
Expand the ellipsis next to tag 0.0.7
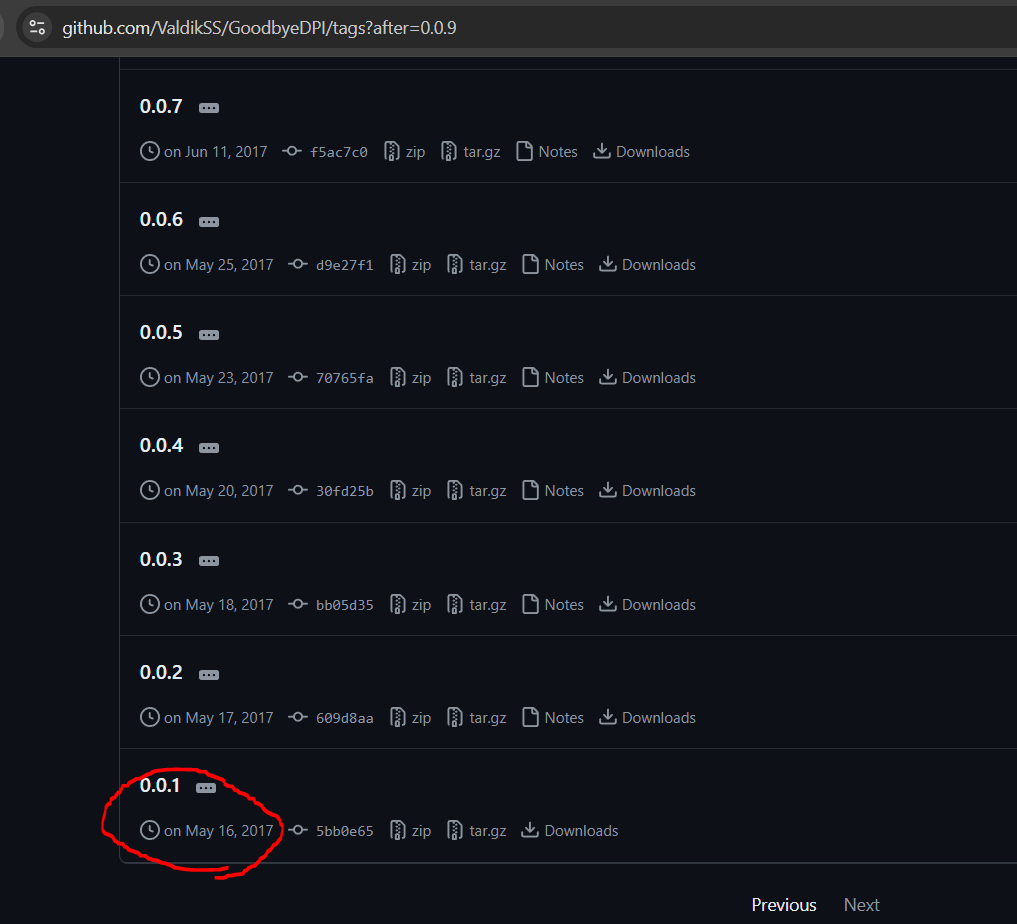coord(209,108)
